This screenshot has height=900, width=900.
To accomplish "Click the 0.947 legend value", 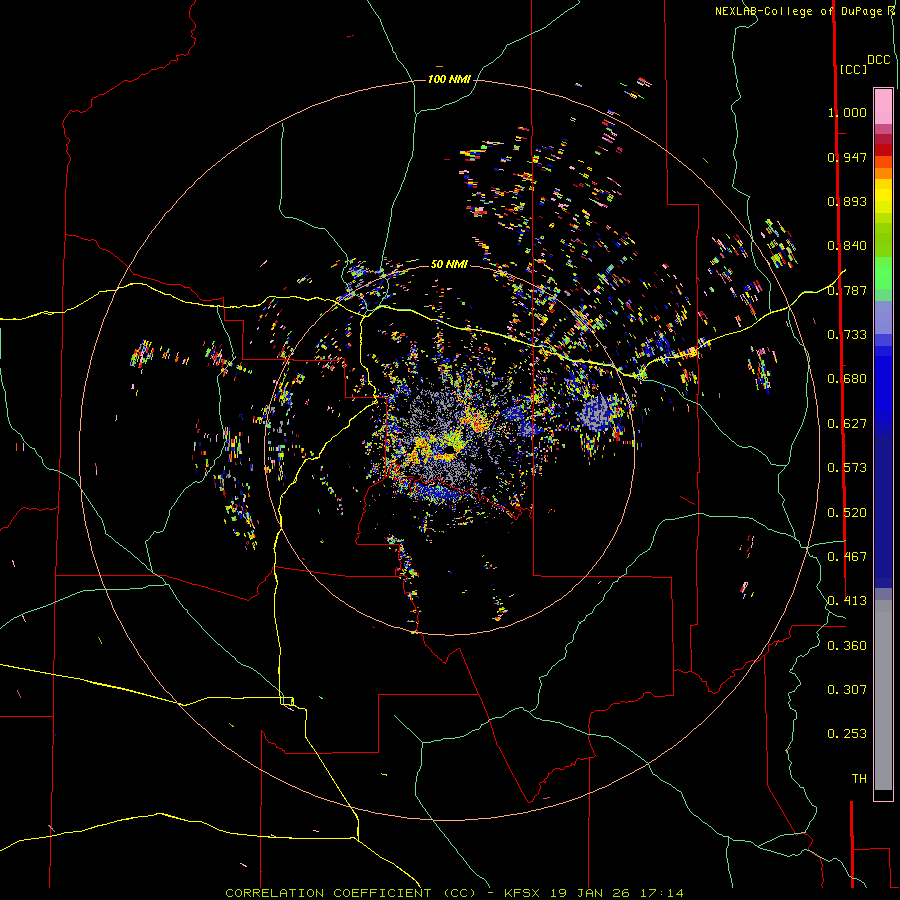I will [847, 157].
